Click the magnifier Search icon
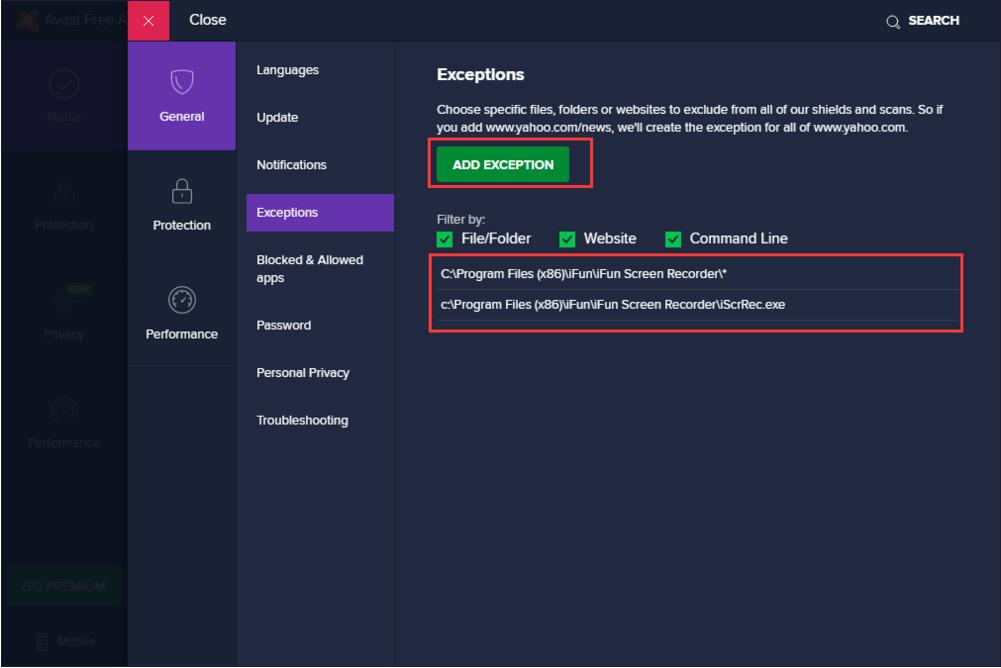The width and height of the screenshot is (1001, 668). 892,22
